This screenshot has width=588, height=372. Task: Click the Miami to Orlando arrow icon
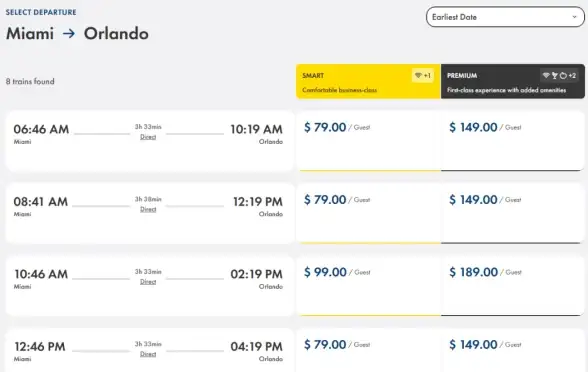(69, 34)
